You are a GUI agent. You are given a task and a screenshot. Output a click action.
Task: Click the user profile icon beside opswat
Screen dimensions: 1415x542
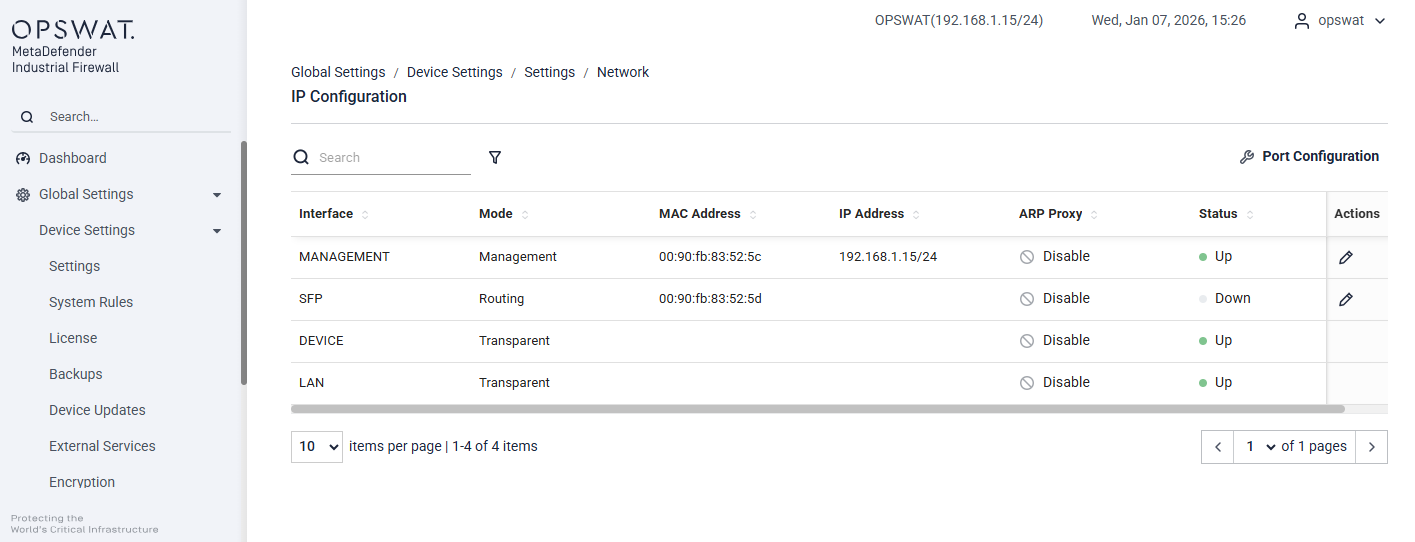(1301, 21)
